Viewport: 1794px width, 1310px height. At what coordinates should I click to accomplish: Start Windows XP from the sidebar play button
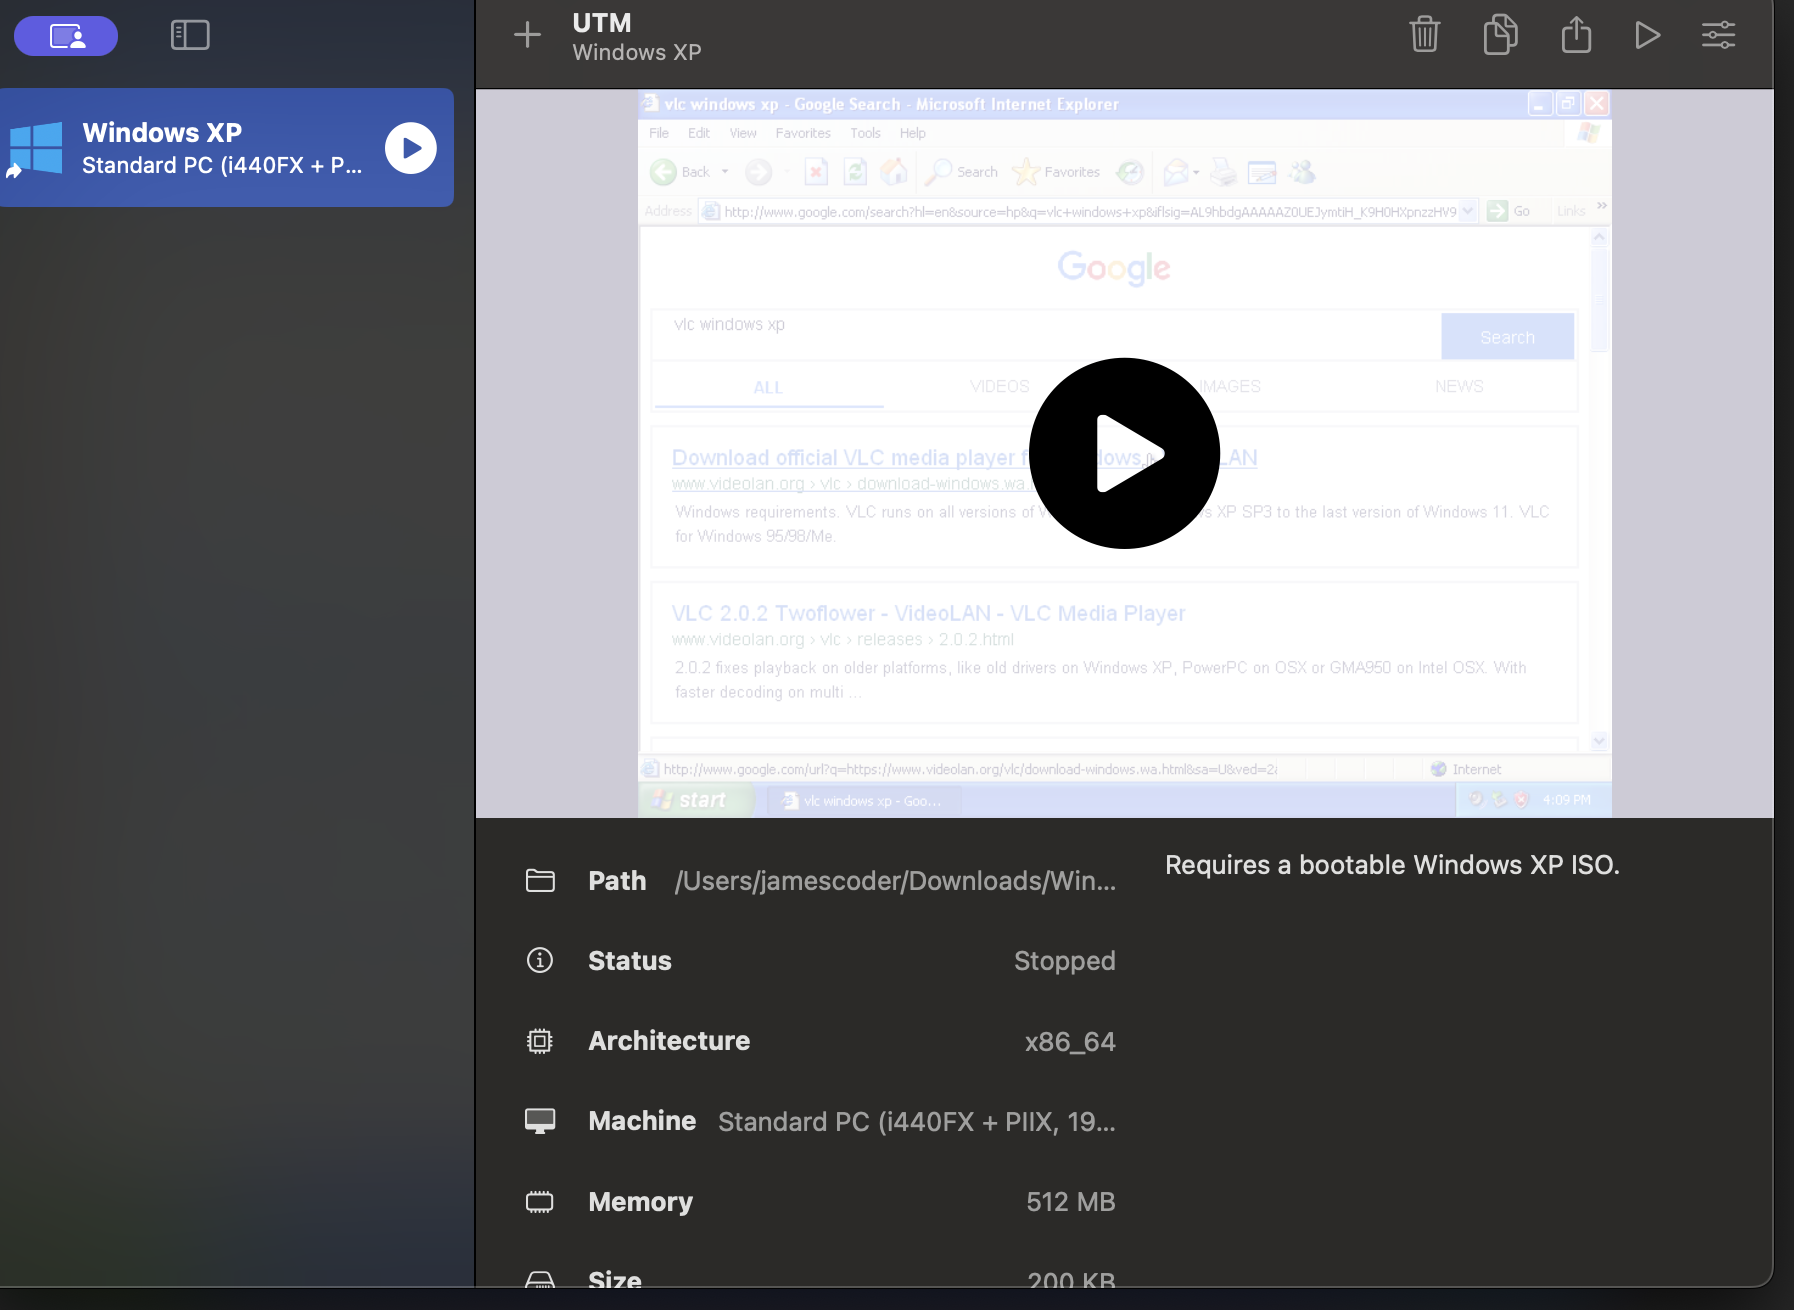click(x=411, y=148)
